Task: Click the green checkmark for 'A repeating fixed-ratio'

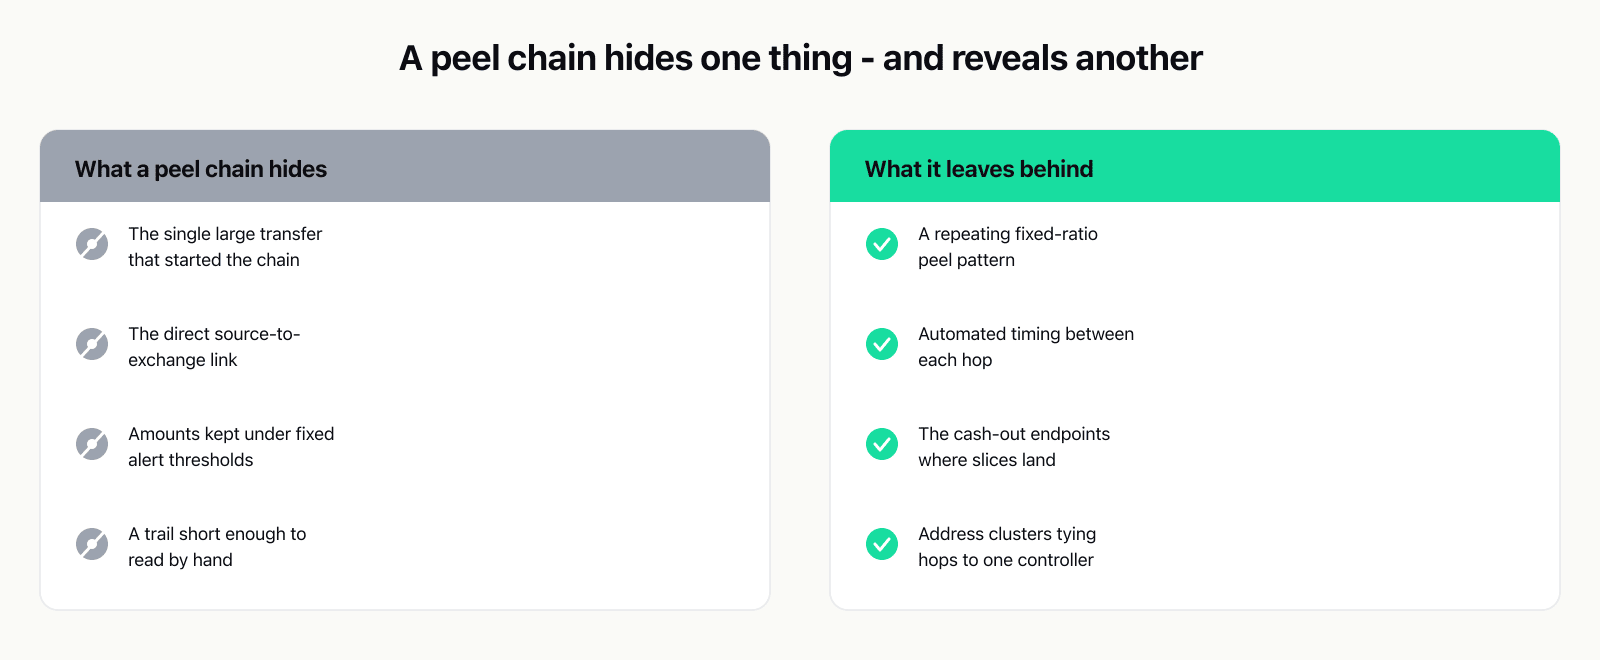Action: point(882,244)
